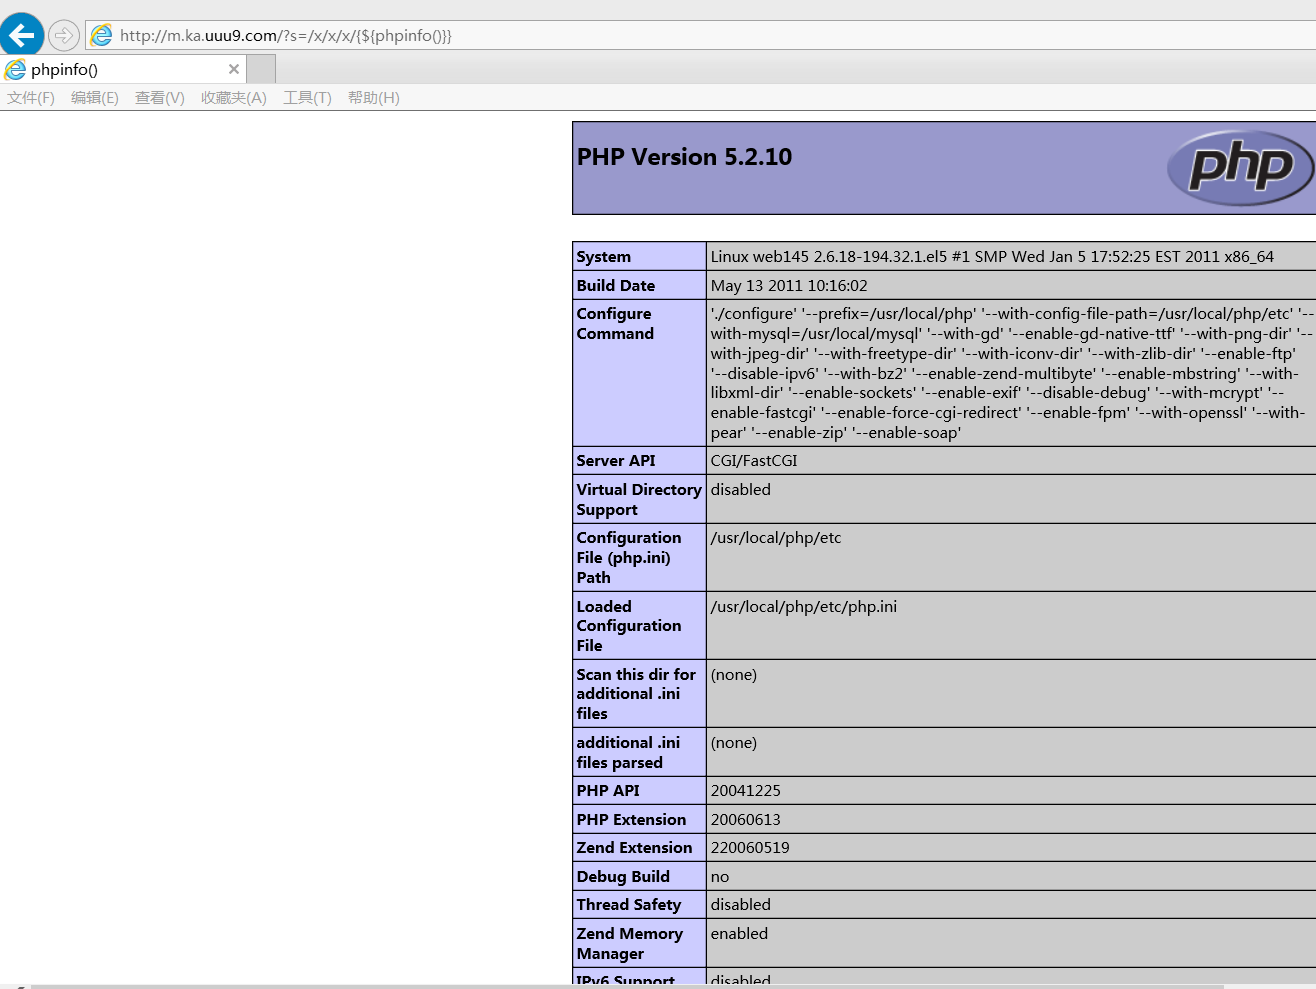Click 'Loaded Configuration File' label
This screenshot has height=989, width=1316.
tap(628, 626)
